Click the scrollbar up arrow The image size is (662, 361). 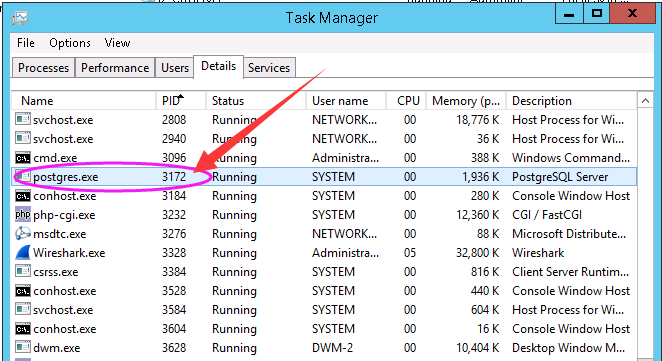(x=645, y=101)
